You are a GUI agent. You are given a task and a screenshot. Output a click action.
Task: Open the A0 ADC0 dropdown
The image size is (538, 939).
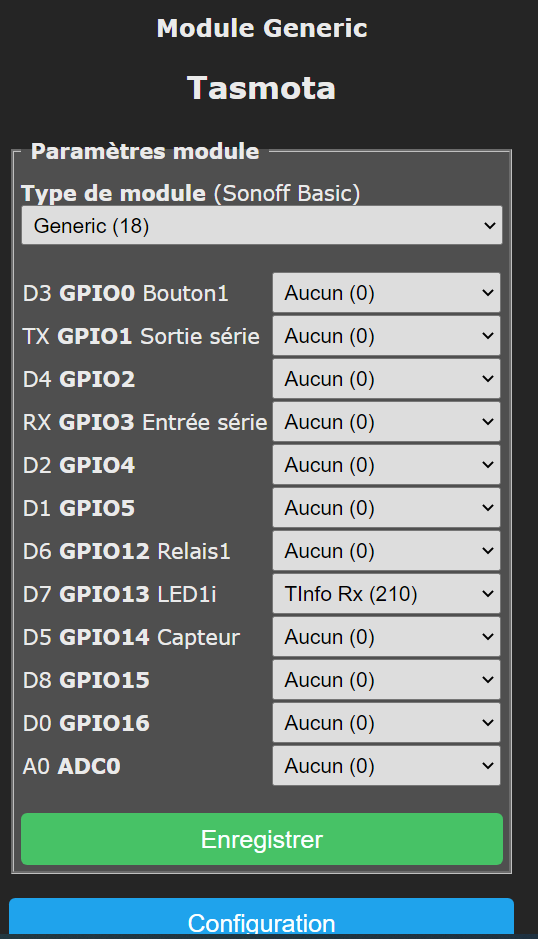pos(386,766)
